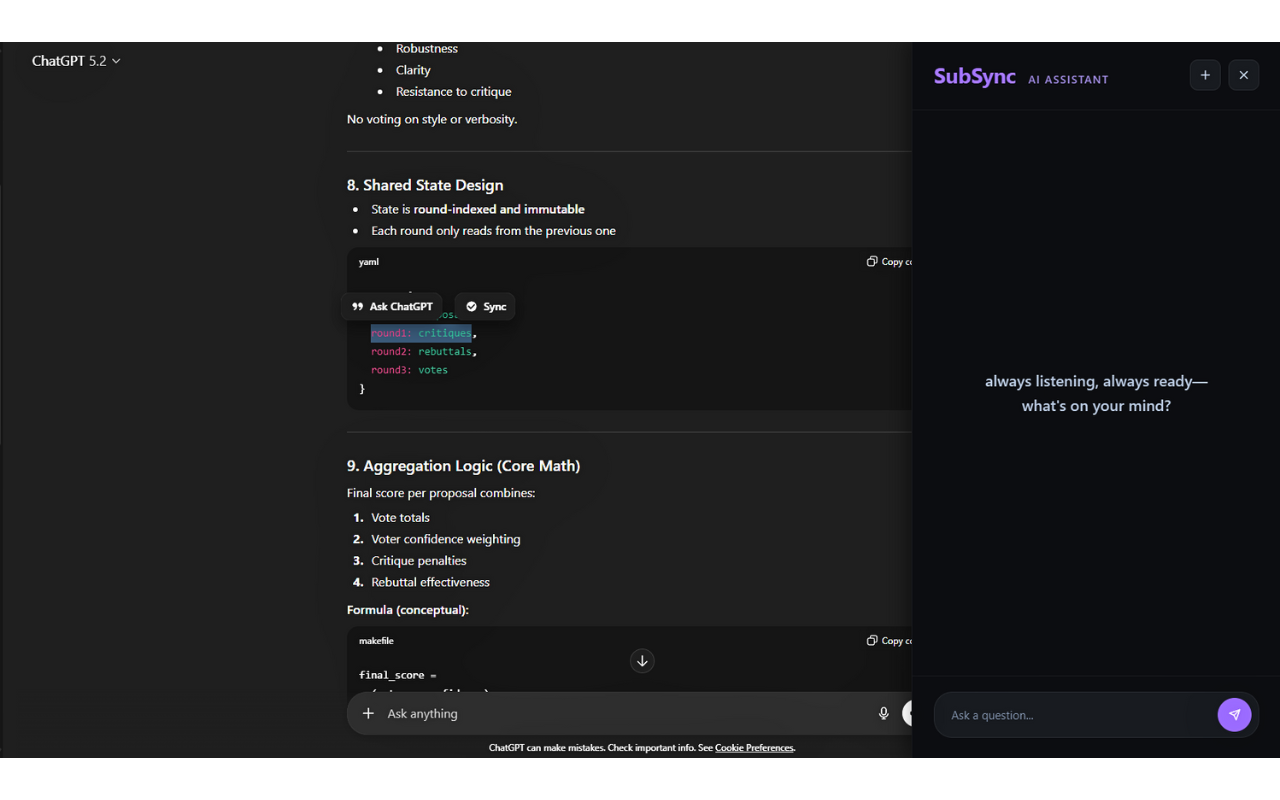
Task: Start a new SubSync chat with plus
Action: coord(1205,75)
